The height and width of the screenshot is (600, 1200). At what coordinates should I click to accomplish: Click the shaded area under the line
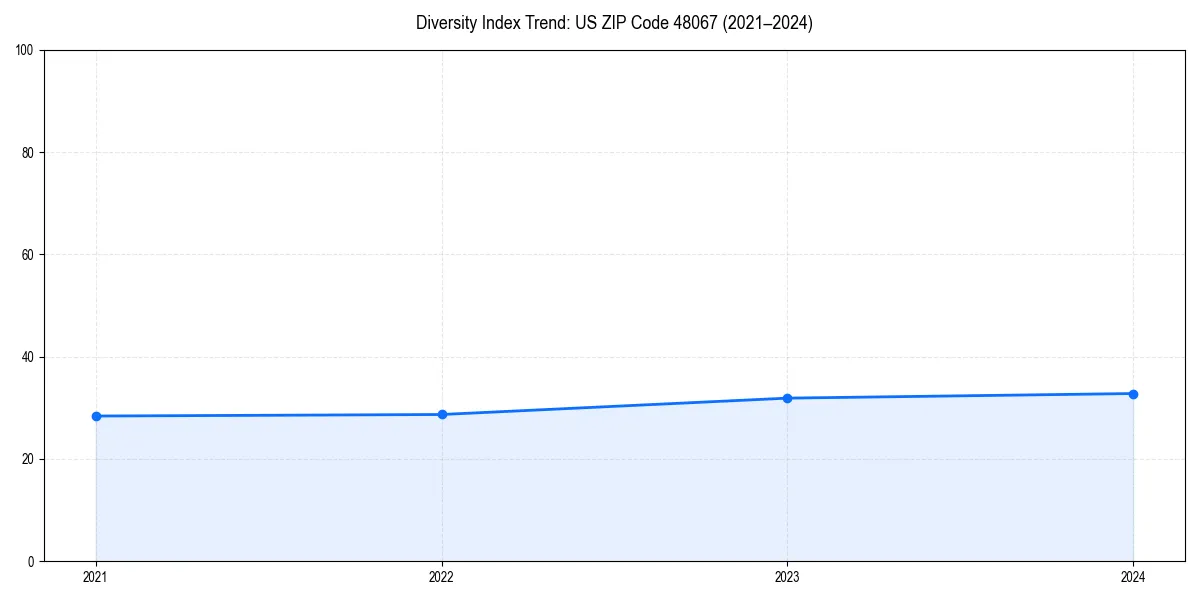tap(600, 490)
